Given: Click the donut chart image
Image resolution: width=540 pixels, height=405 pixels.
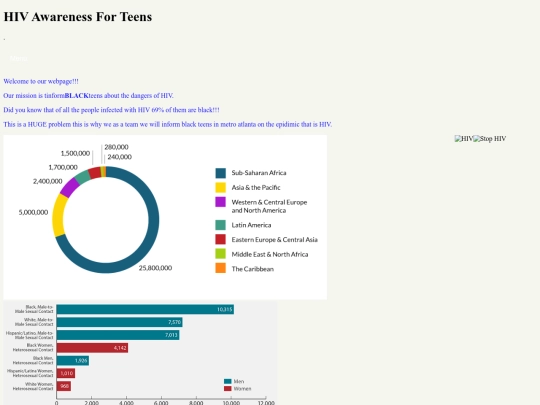Looking at the screenshot, I should [165, 217].
